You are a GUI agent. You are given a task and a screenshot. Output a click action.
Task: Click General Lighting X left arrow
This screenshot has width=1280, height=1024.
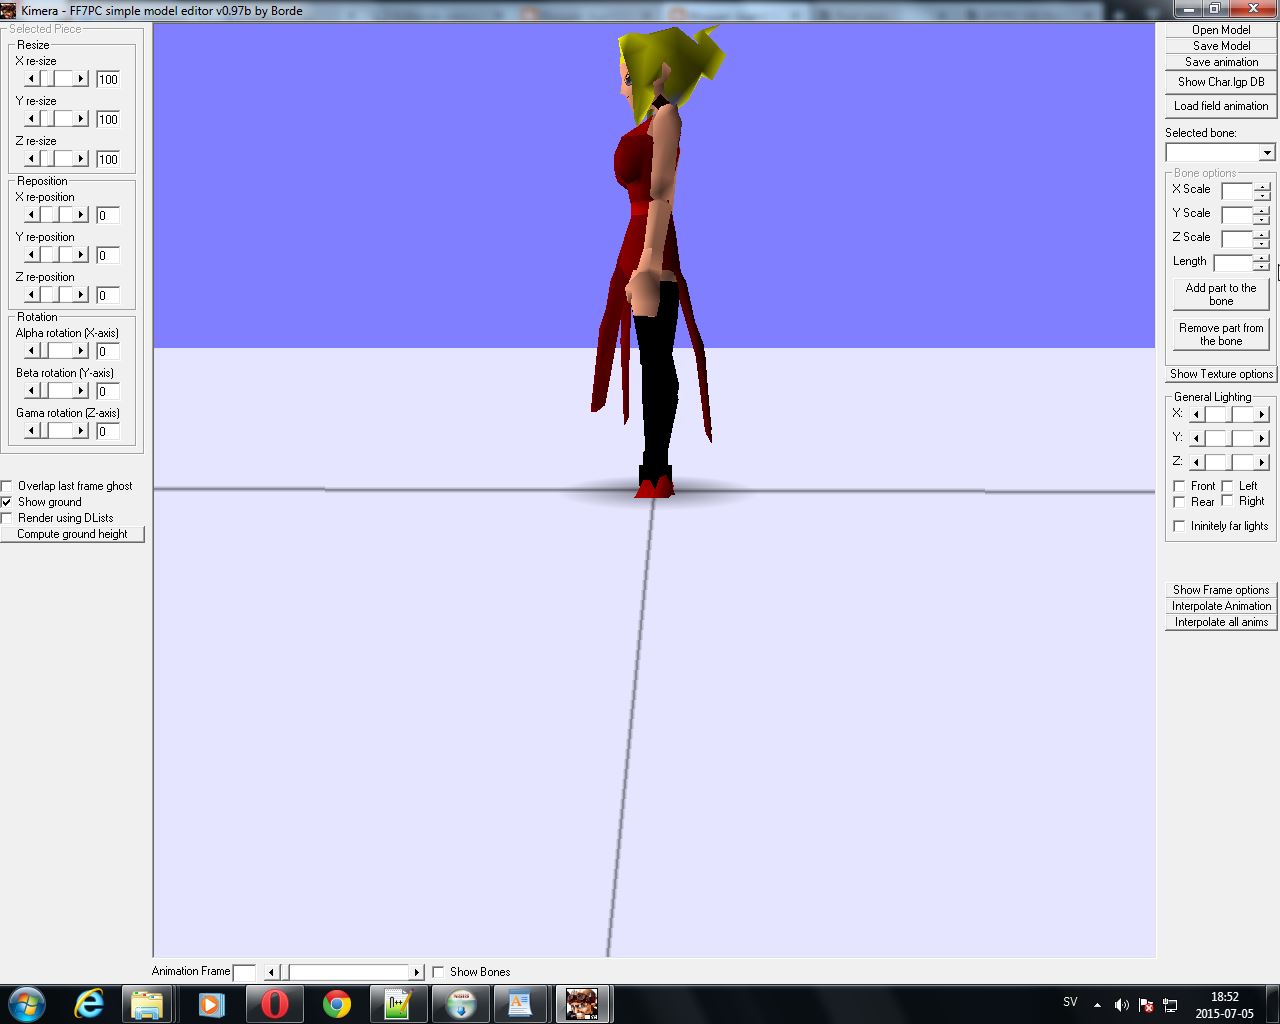tap(1196, 414)
